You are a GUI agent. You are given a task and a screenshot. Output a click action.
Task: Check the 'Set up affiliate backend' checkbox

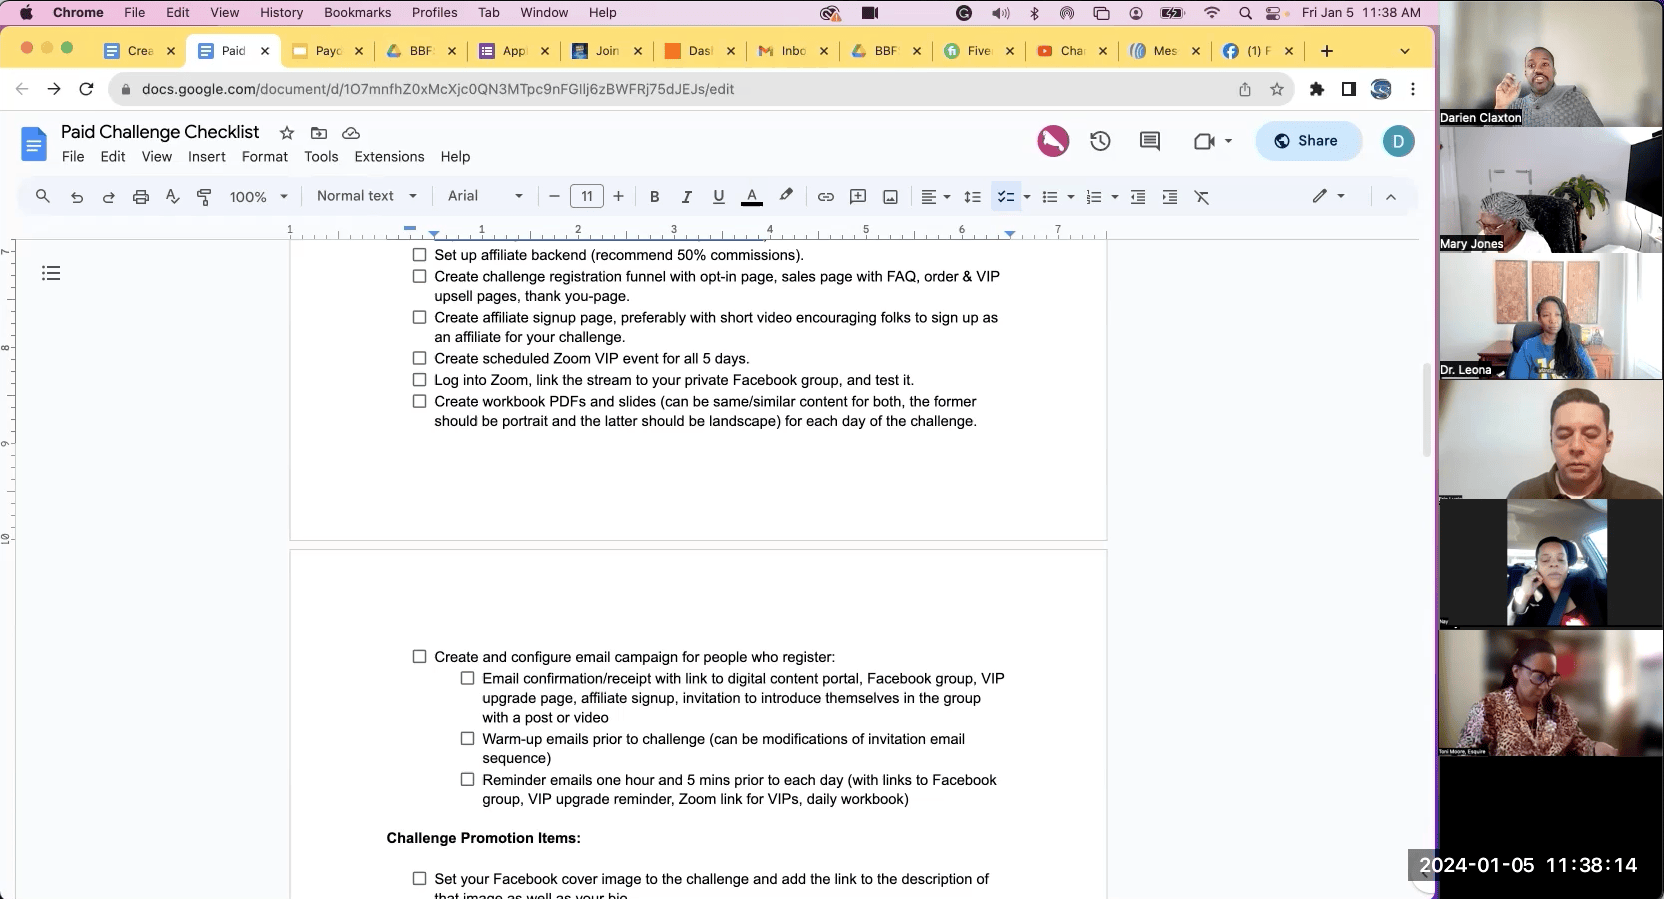pyautogui.click(x=420, y=255)
